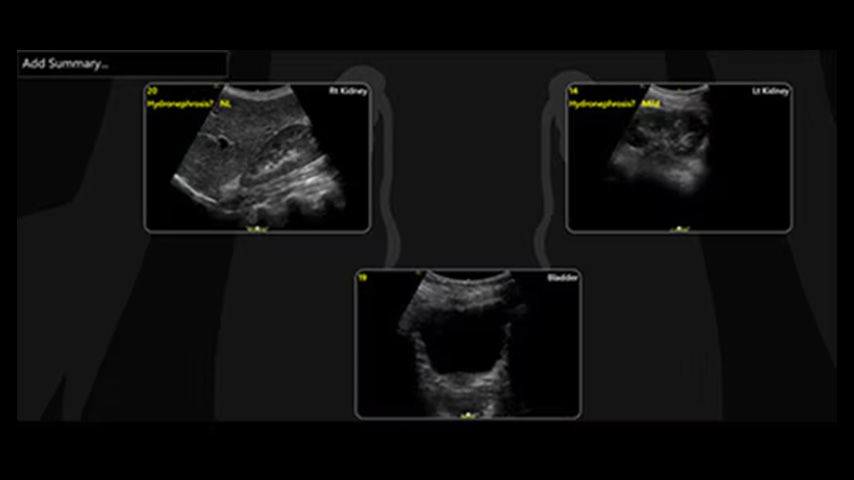This screenshot has height=480, width=854.
Task: Click the Hydronephrosis? label on Rt Kidney
Action: point(180,103)
